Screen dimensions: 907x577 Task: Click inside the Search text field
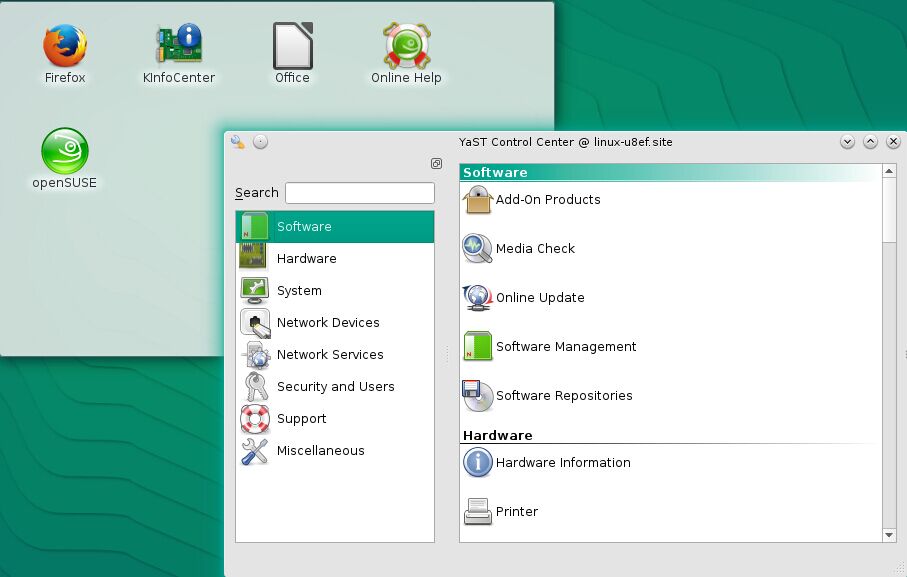point(360,193)
